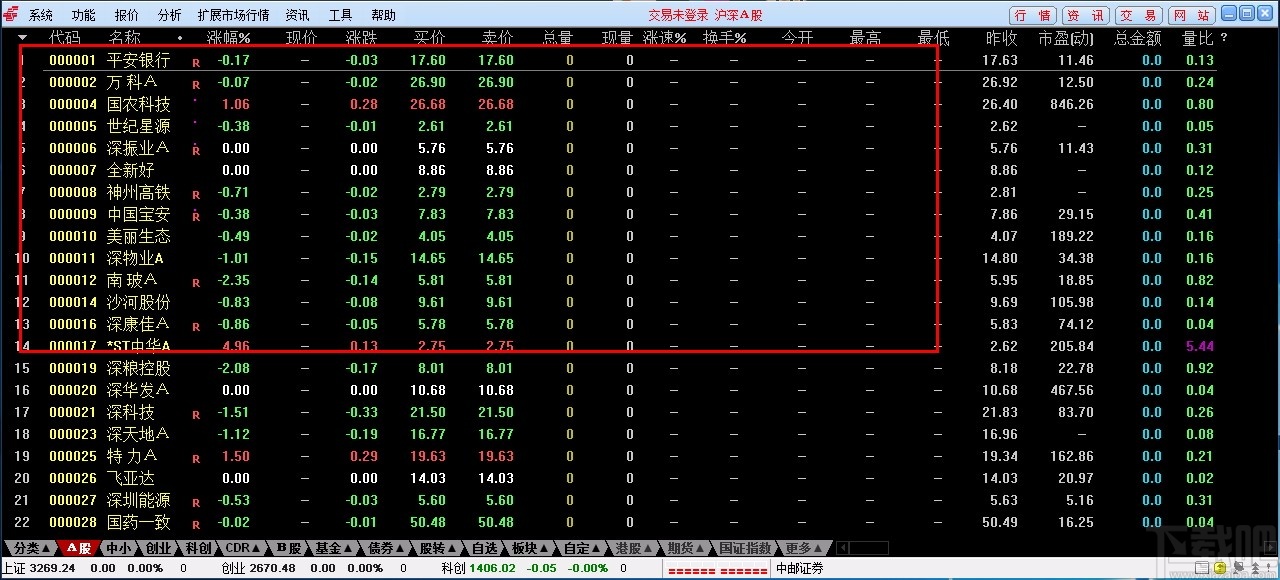The image size is (1280, 580).
Task: Expand the 基金 tab menu
Action: [333, 548]
